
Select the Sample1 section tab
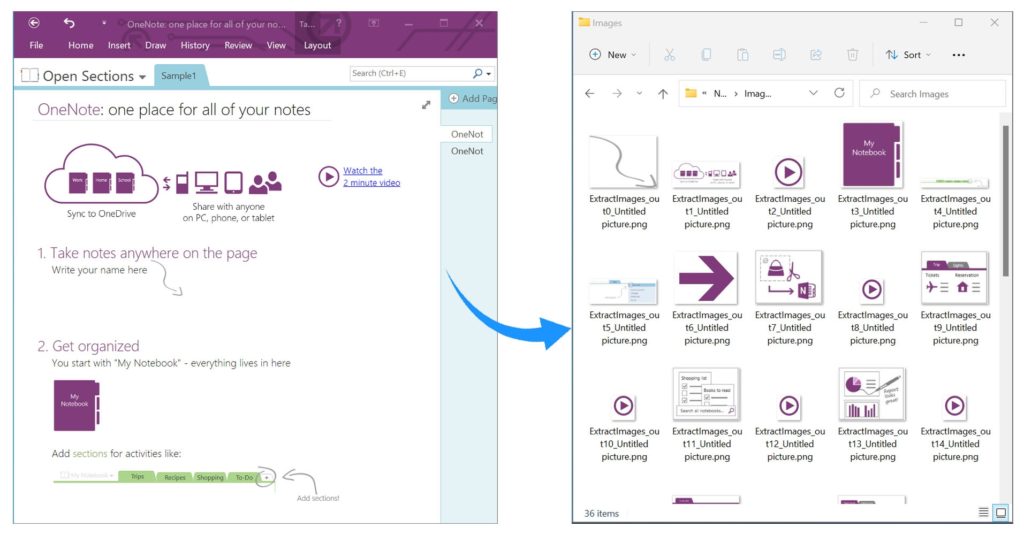181,76
